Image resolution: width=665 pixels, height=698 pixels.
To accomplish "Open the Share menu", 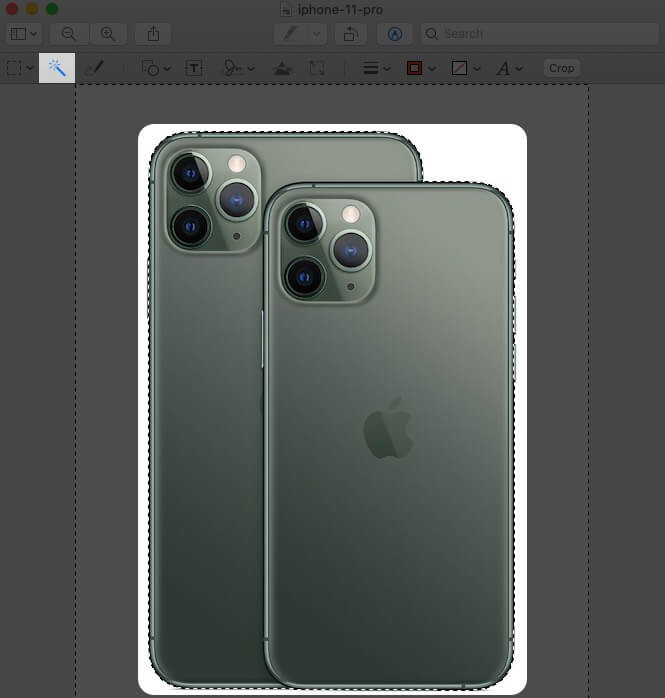I will [x=153, y=34].
